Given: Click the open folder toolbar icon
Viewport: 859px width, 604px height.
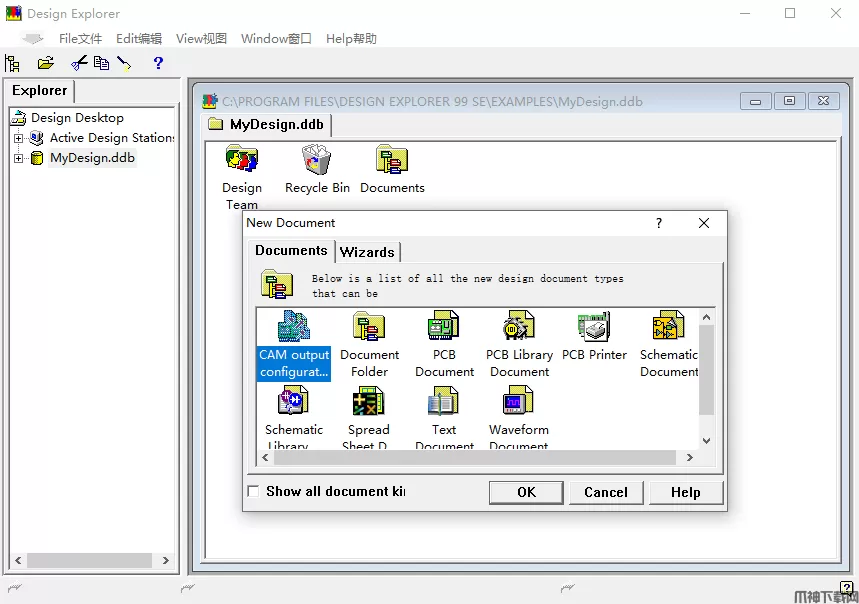Looking at the screenshot, I should [45, 63].
